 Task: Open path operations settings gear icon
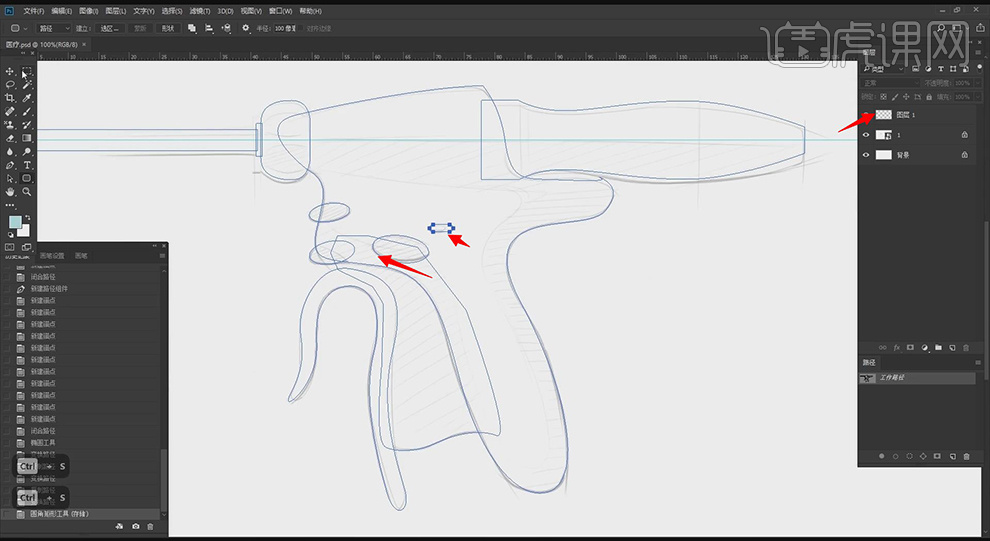(x=246, y=28)
